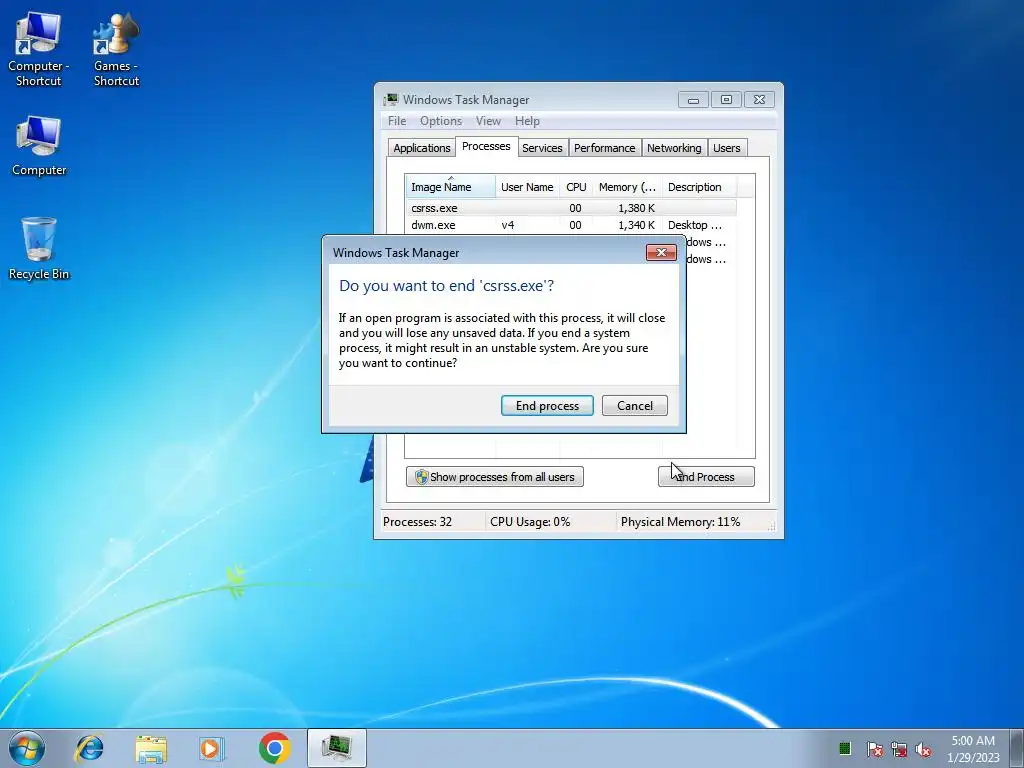Open the Help menu
1024x768 pixels.
(x=527, y=121)
